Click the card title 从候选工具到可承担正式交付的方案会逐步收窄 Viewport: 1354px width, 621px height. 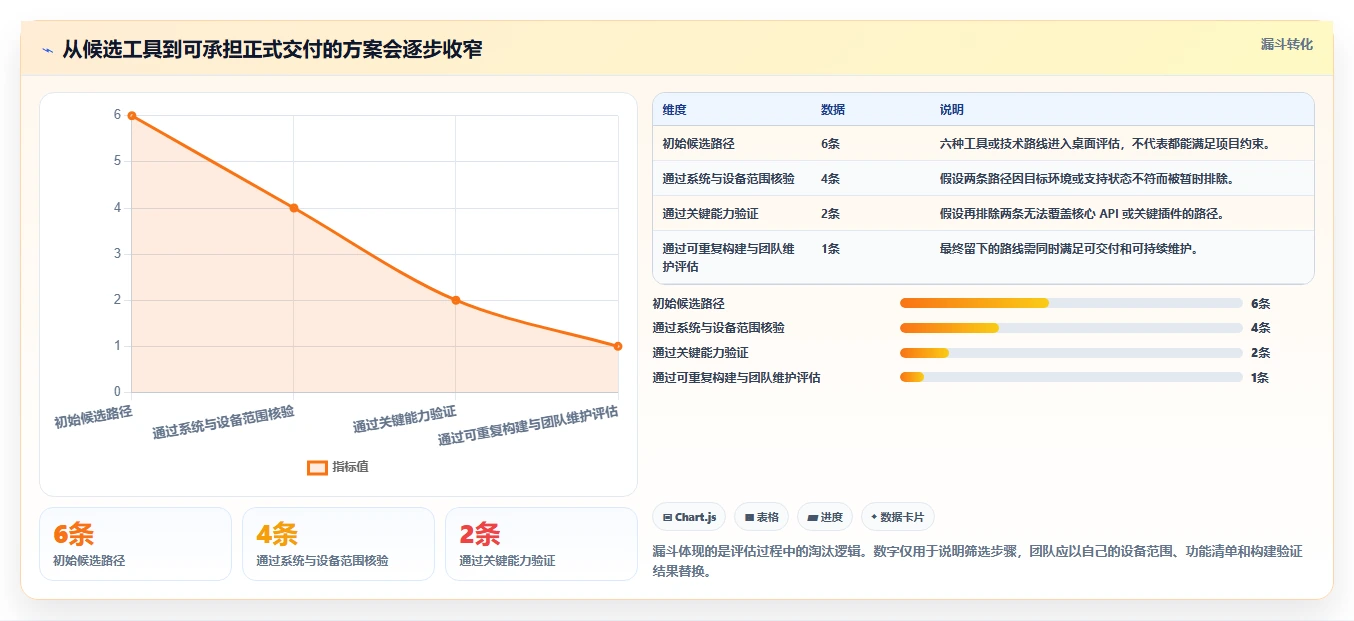click(x=272, y=49)
